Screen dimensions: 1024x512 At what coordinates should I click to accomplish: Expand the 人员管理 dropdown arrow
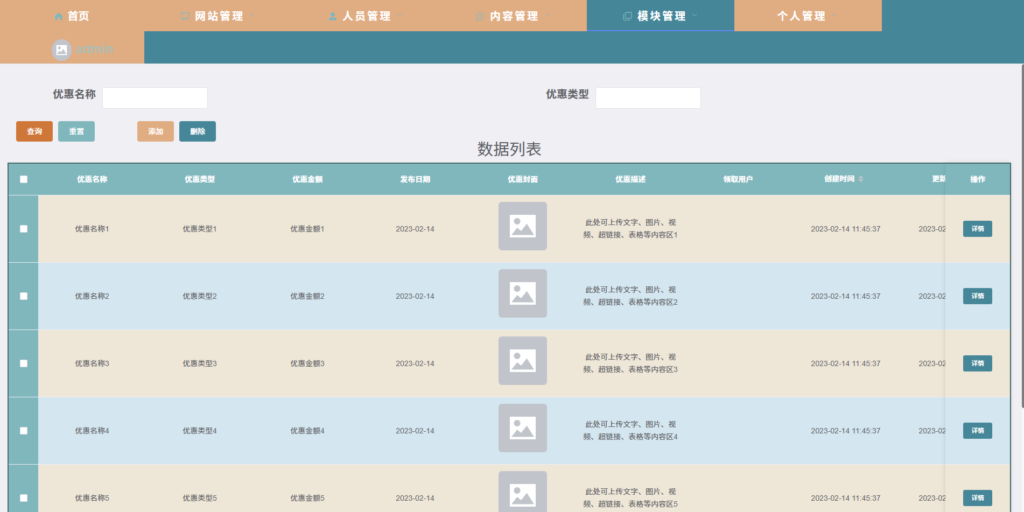click(x=400, y=15)
